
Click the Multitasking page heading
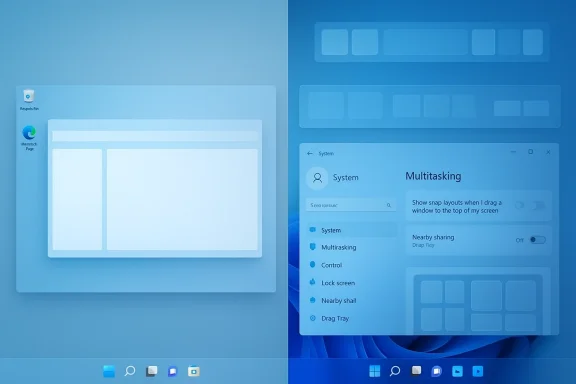tap(433, 176)
